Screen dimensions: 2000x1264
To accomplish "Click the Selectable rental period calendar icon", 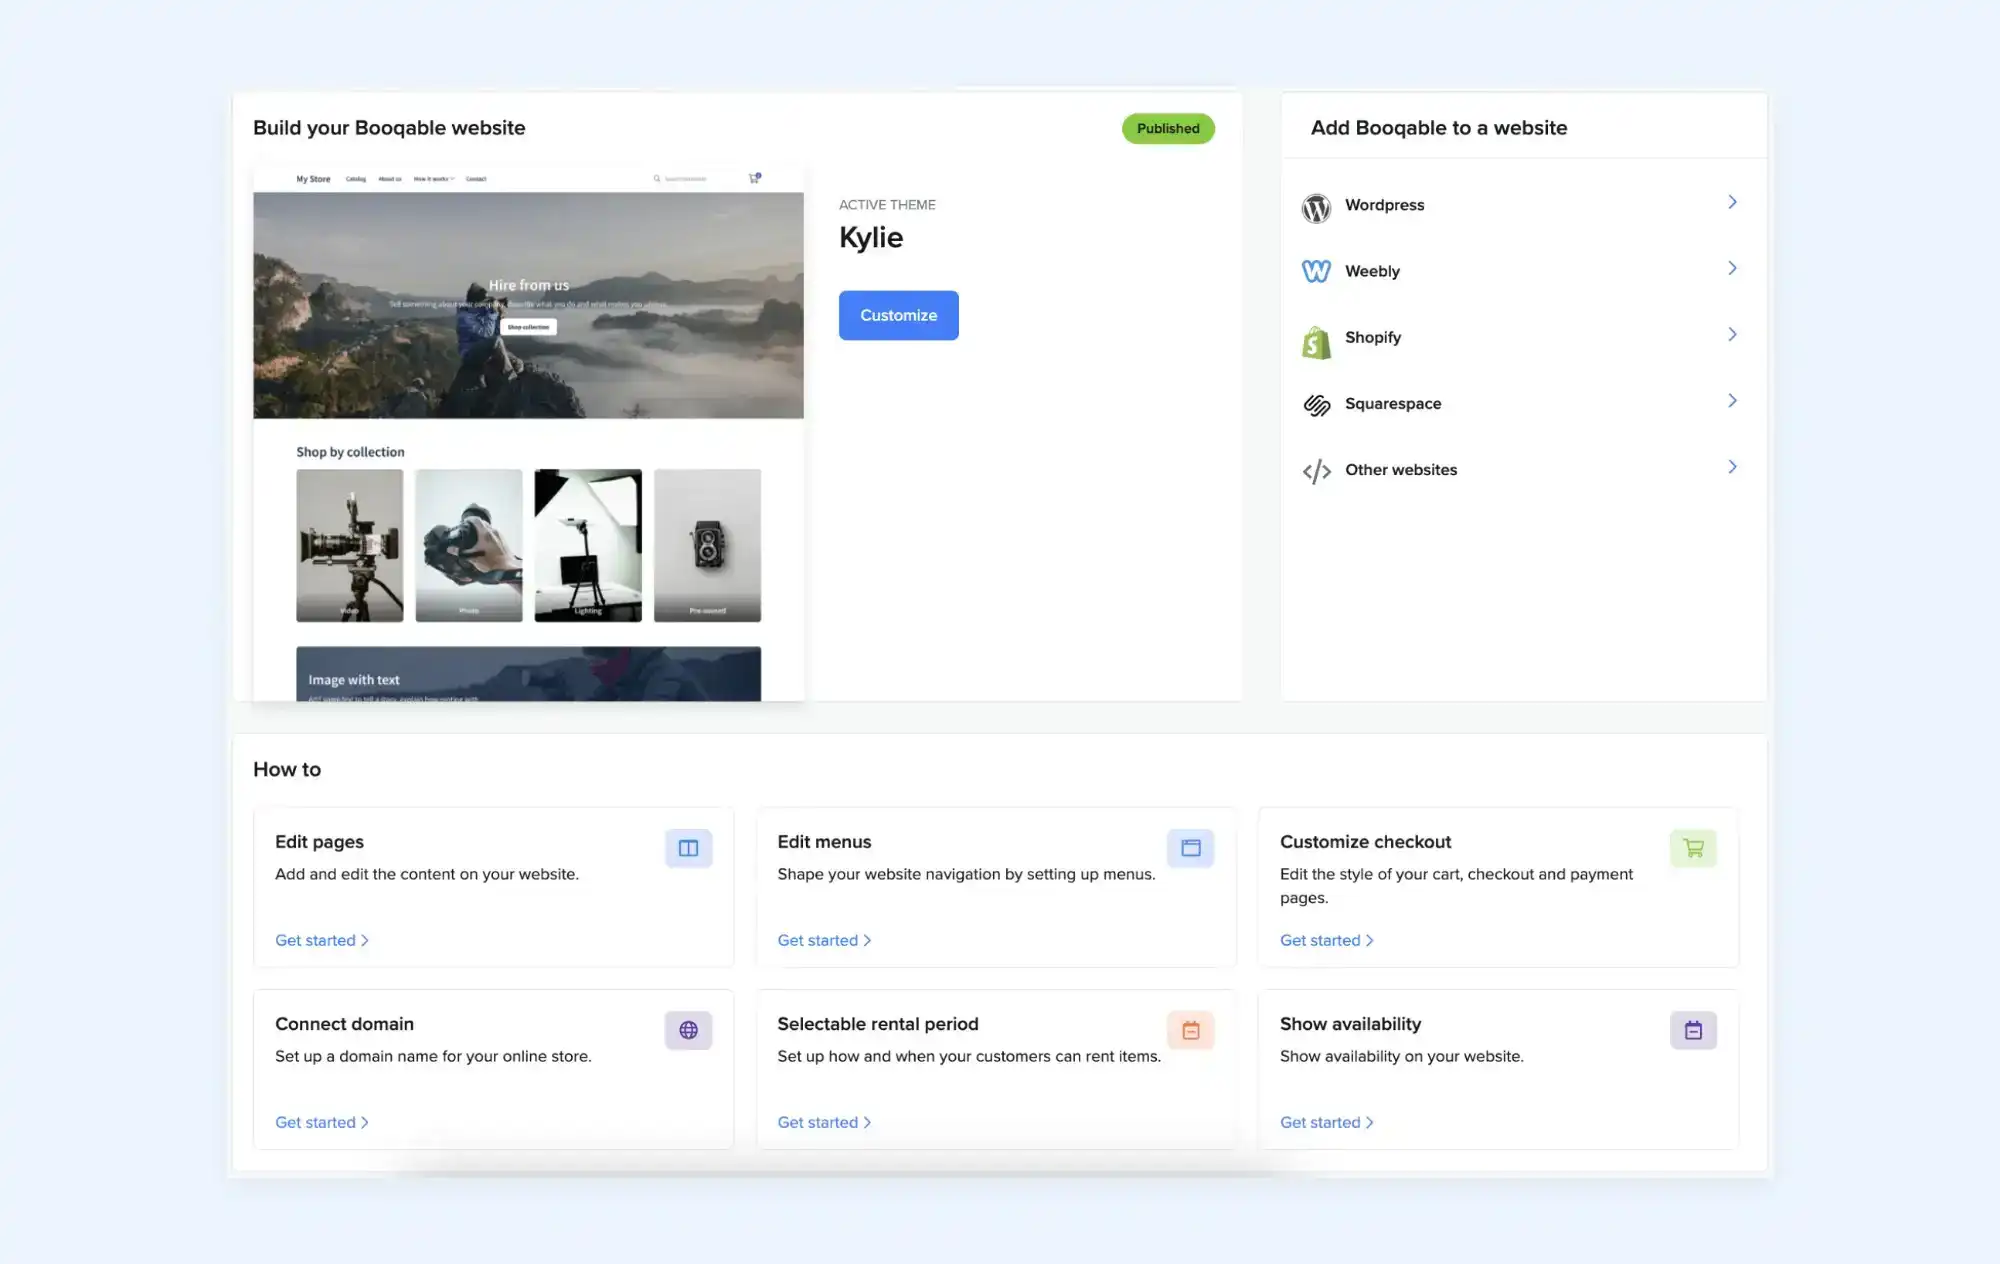I will click(x=1190, y=1029).
